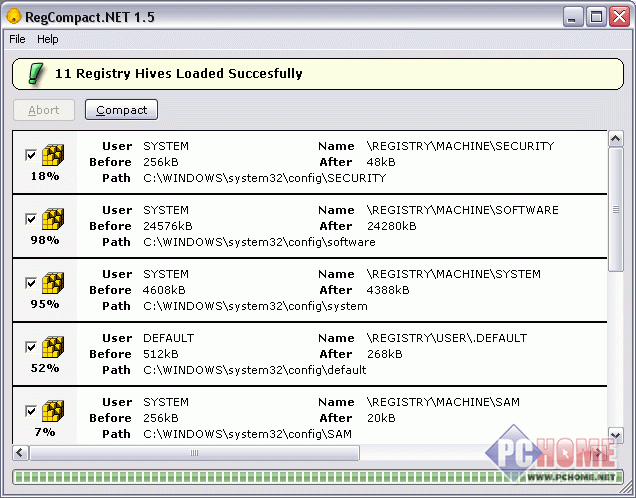The height and width of the screenshot is (498, 636).
Task: Click the name \REGISTRY\MACHINE\SOFTWARE
Action: (x=462, y=210)
